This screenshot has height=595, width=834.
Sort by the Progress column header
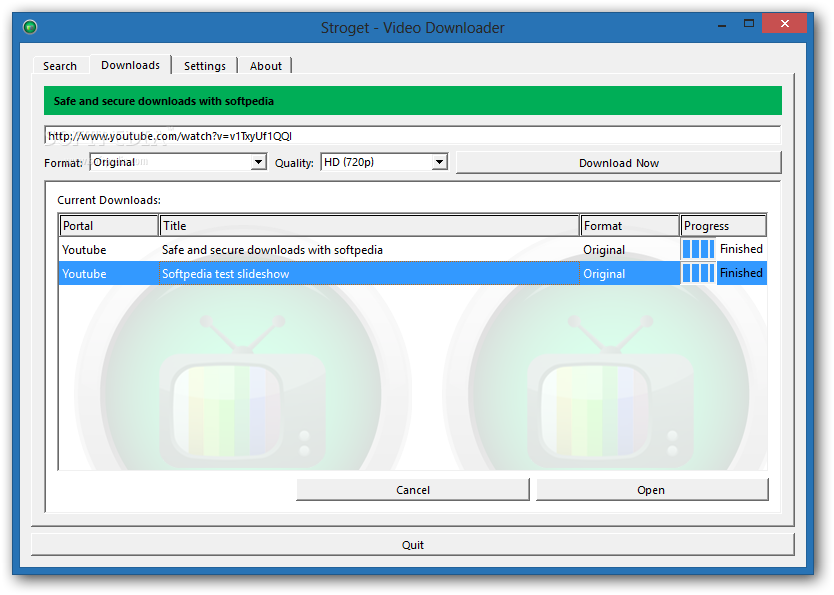click(x=723, y=225)
